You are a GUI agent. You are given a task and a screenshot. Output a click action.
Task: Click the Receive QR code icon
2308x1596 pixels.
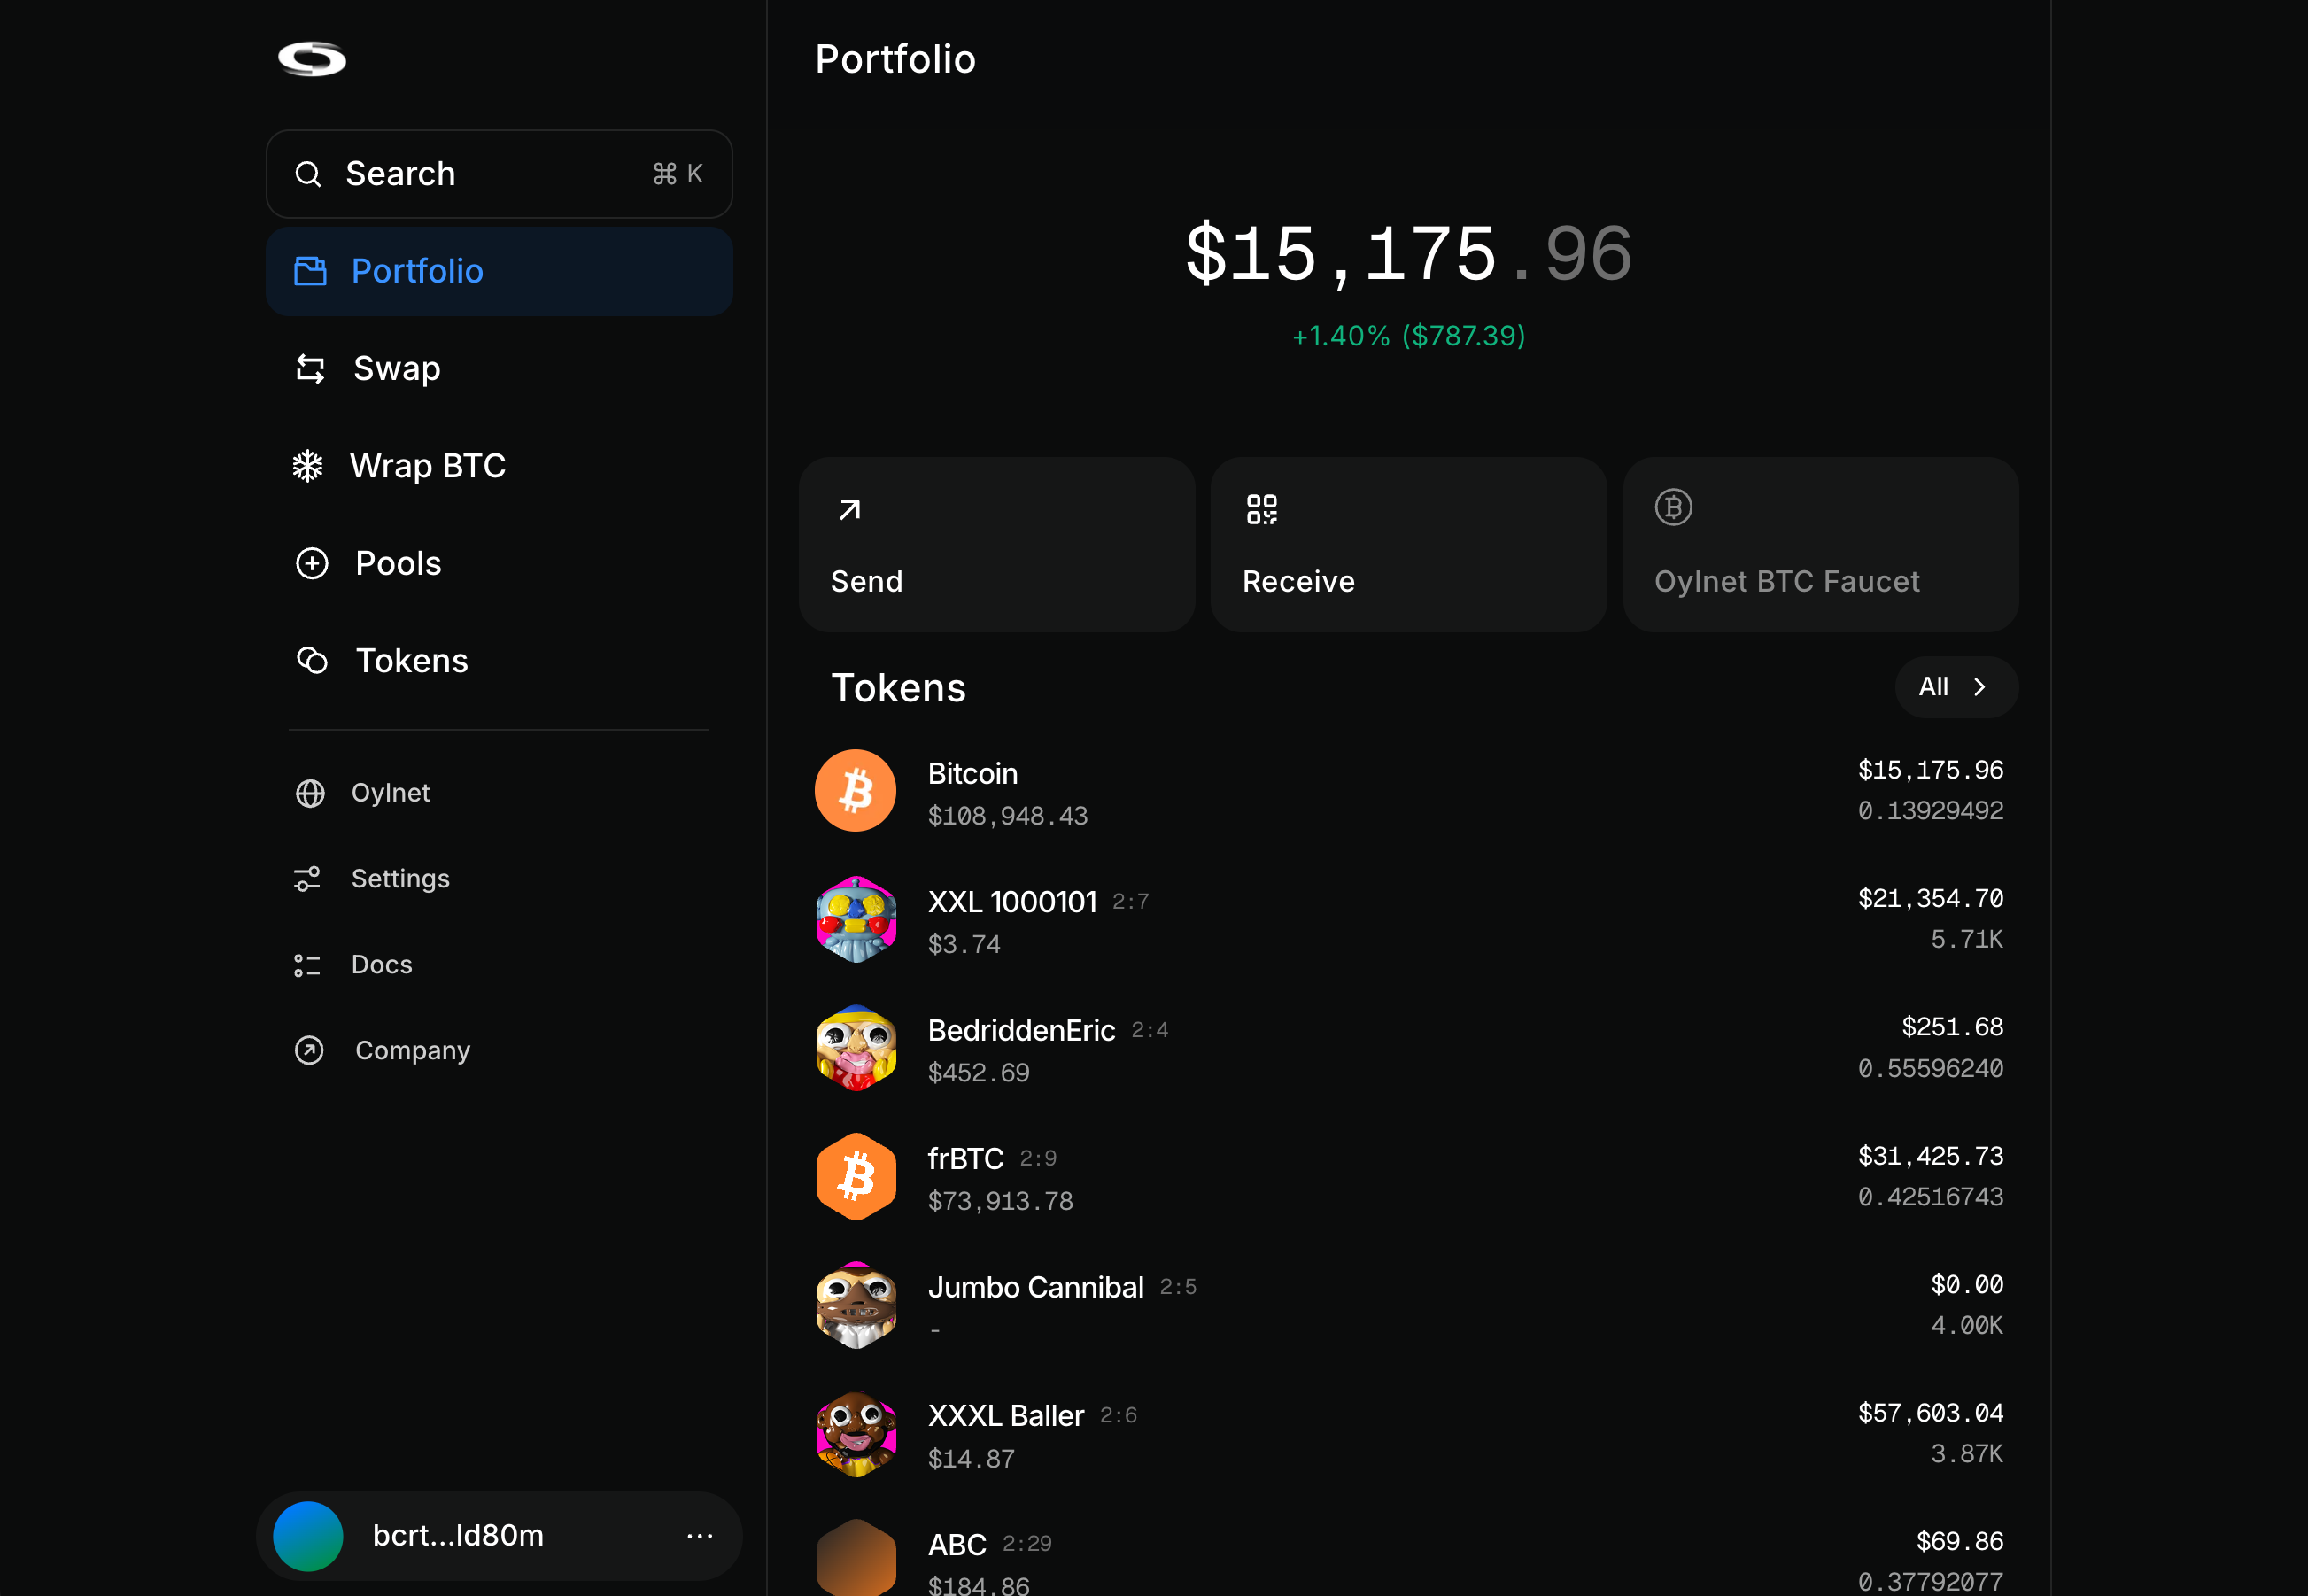(1262, 509)
